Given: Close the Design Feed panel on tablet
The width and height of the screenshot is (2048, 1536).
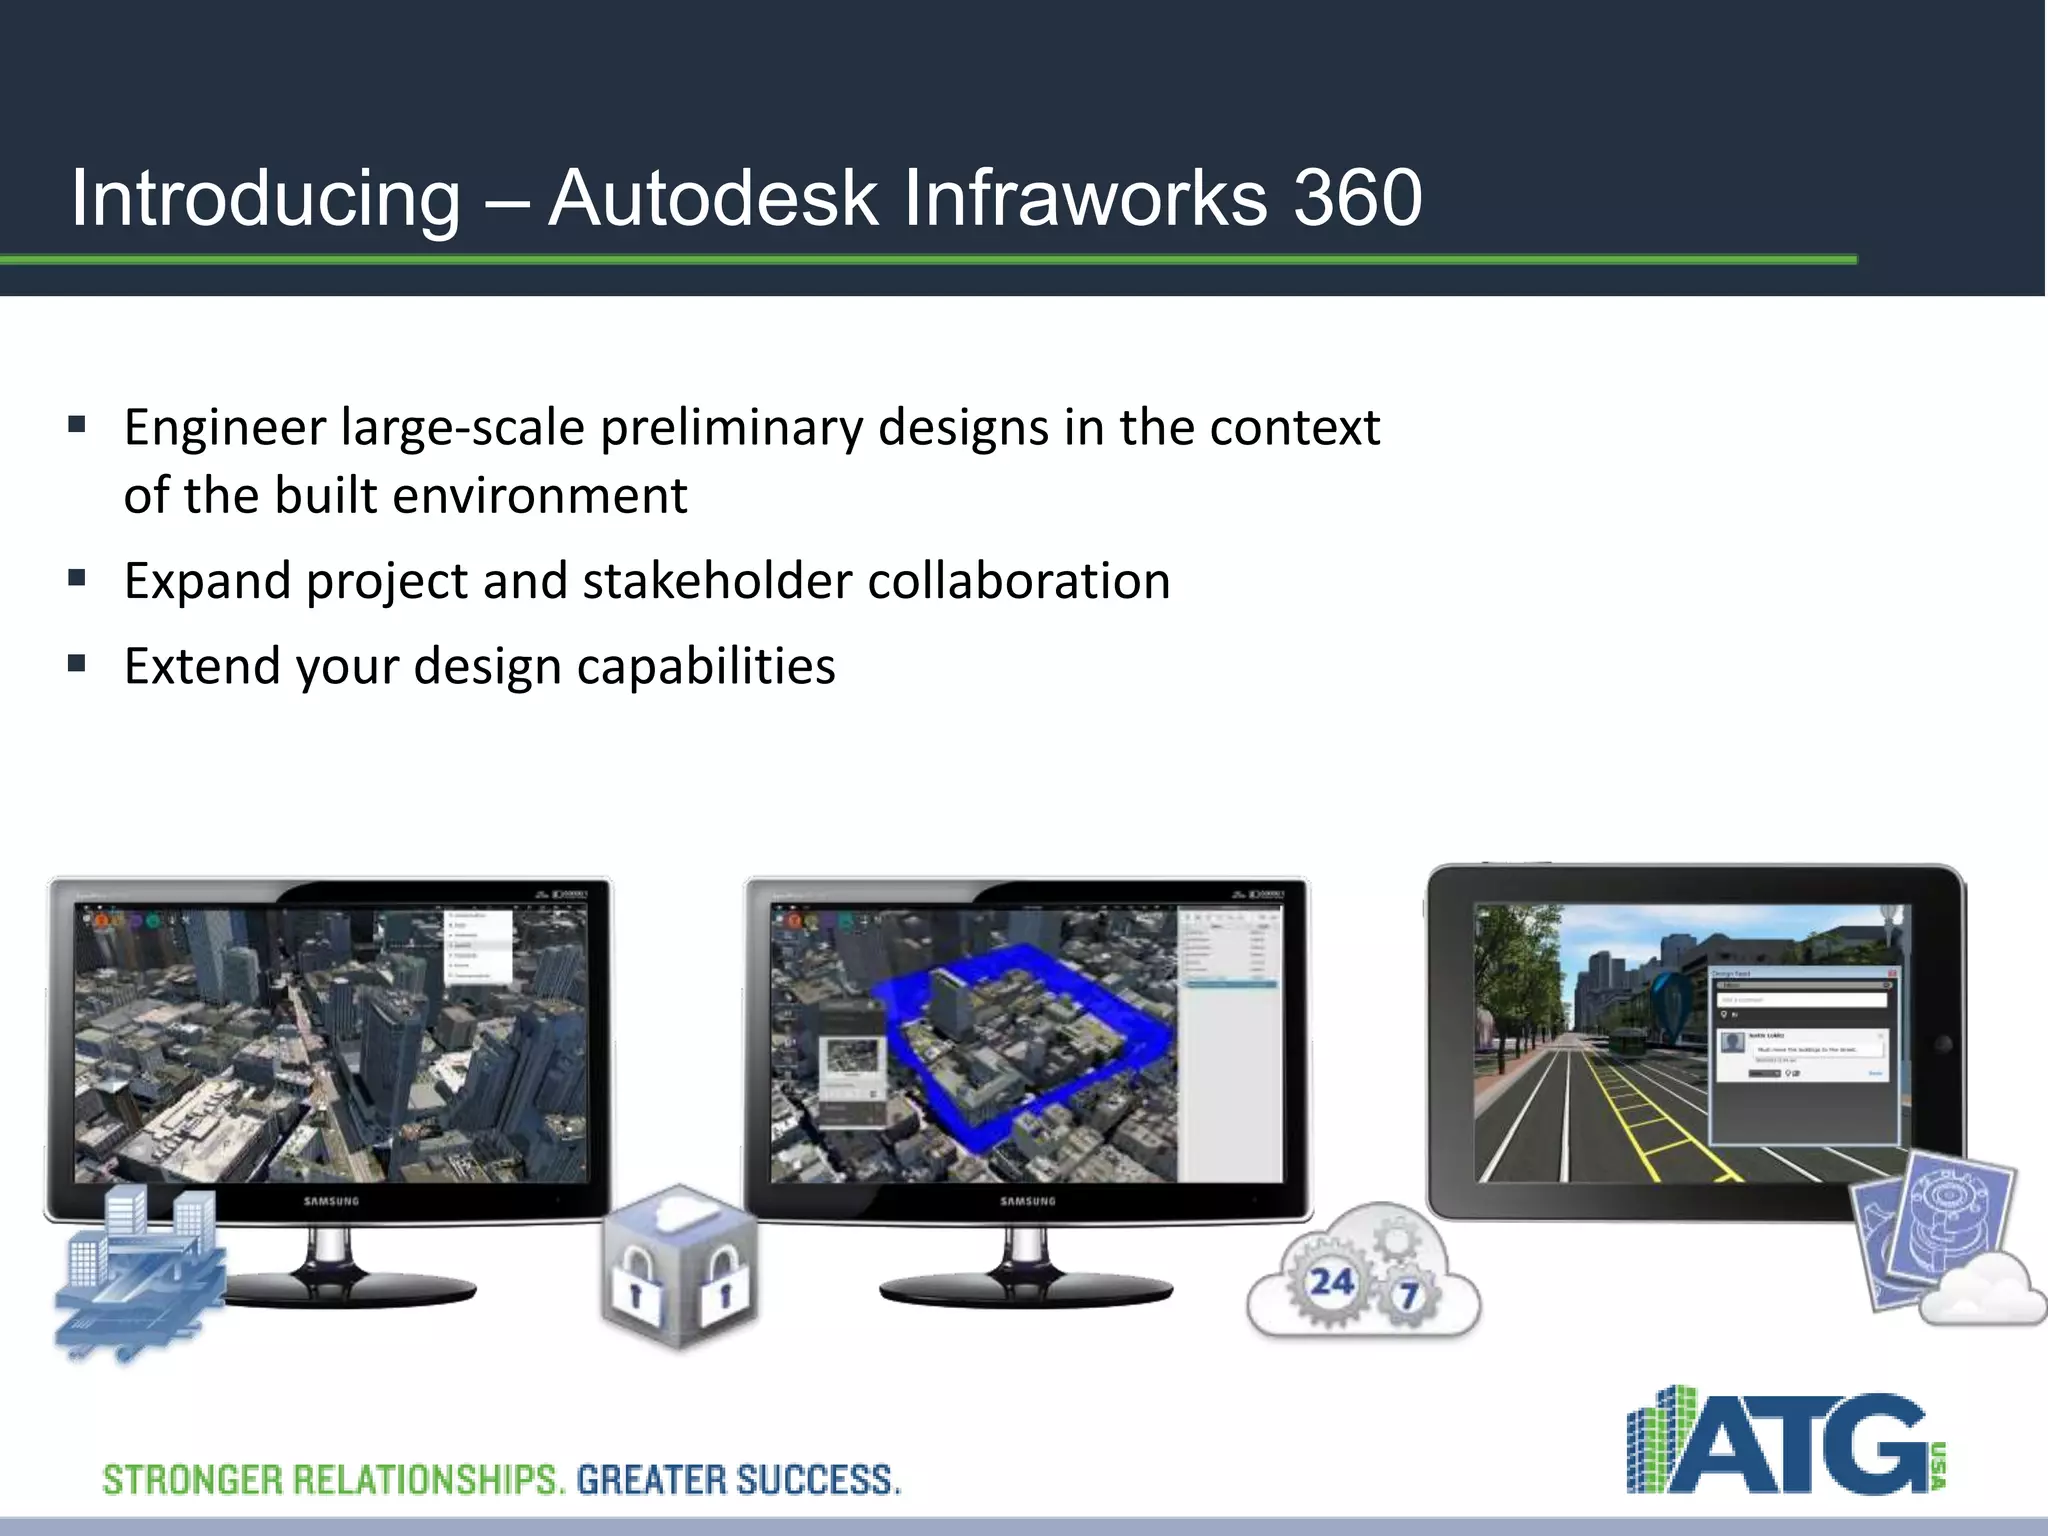Looking at the screenshot, I should [1891, 973].
